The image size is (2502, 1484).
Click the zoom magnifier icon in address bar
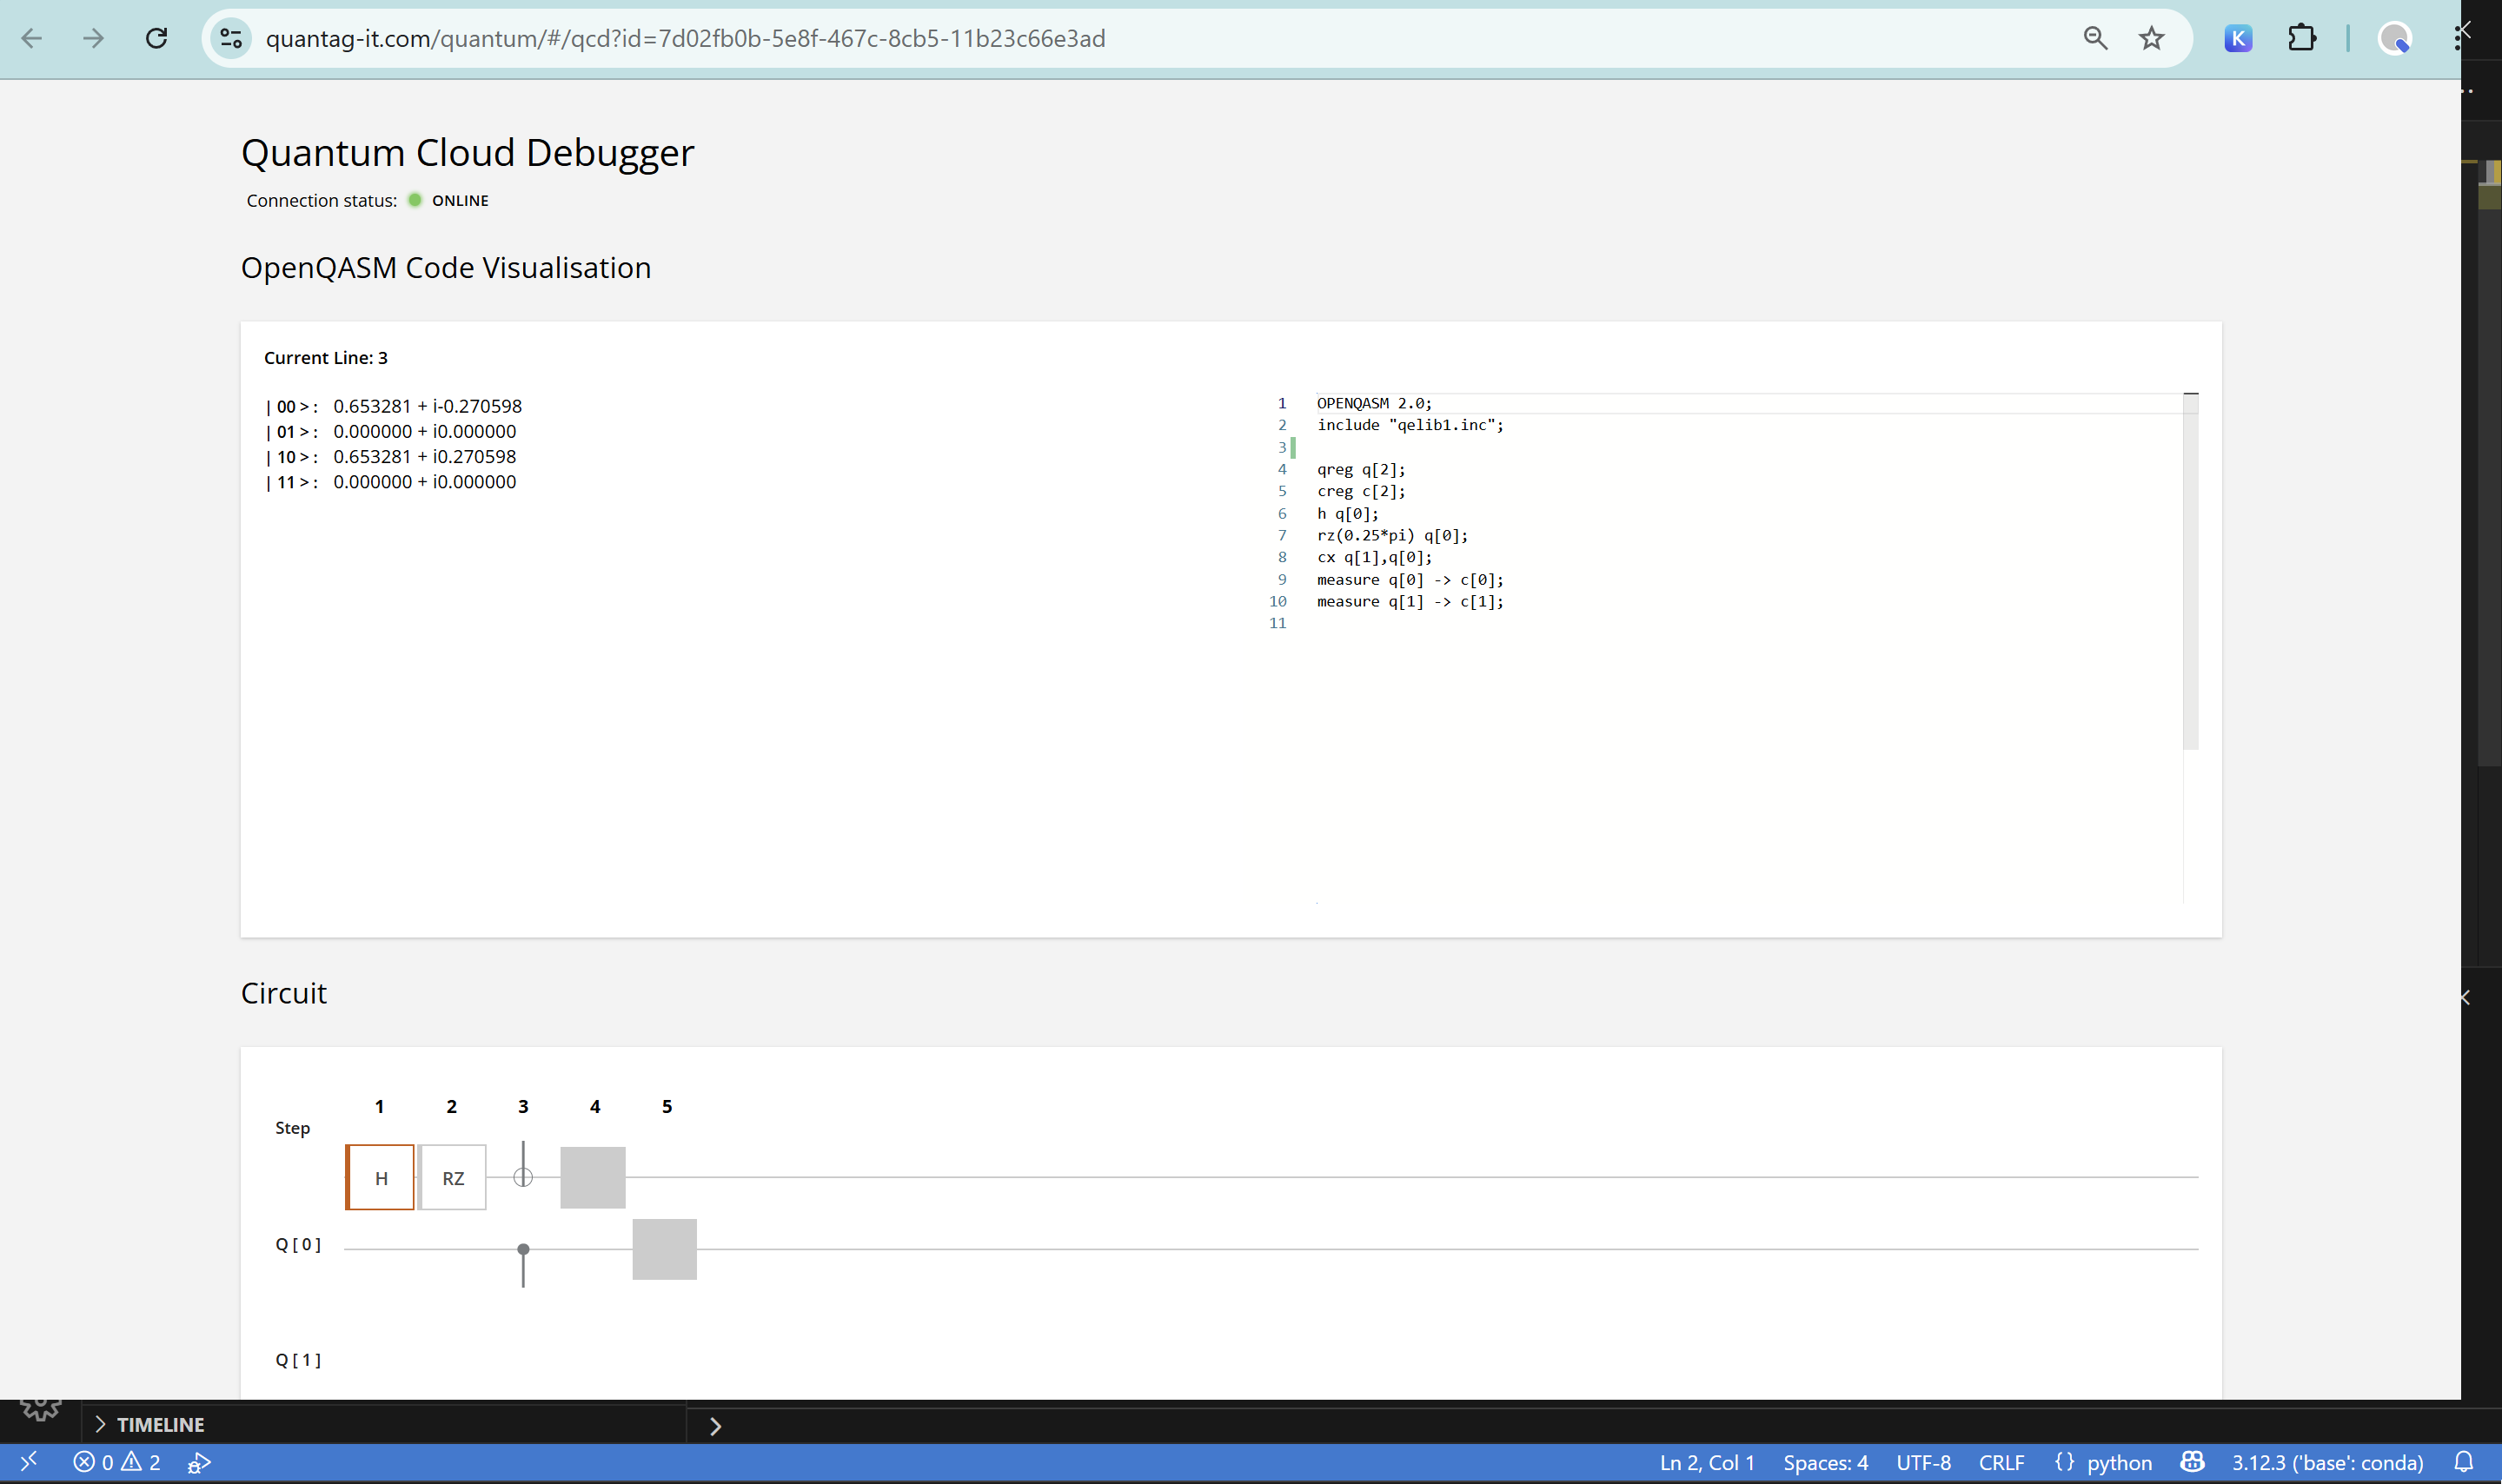point(2095,38)
